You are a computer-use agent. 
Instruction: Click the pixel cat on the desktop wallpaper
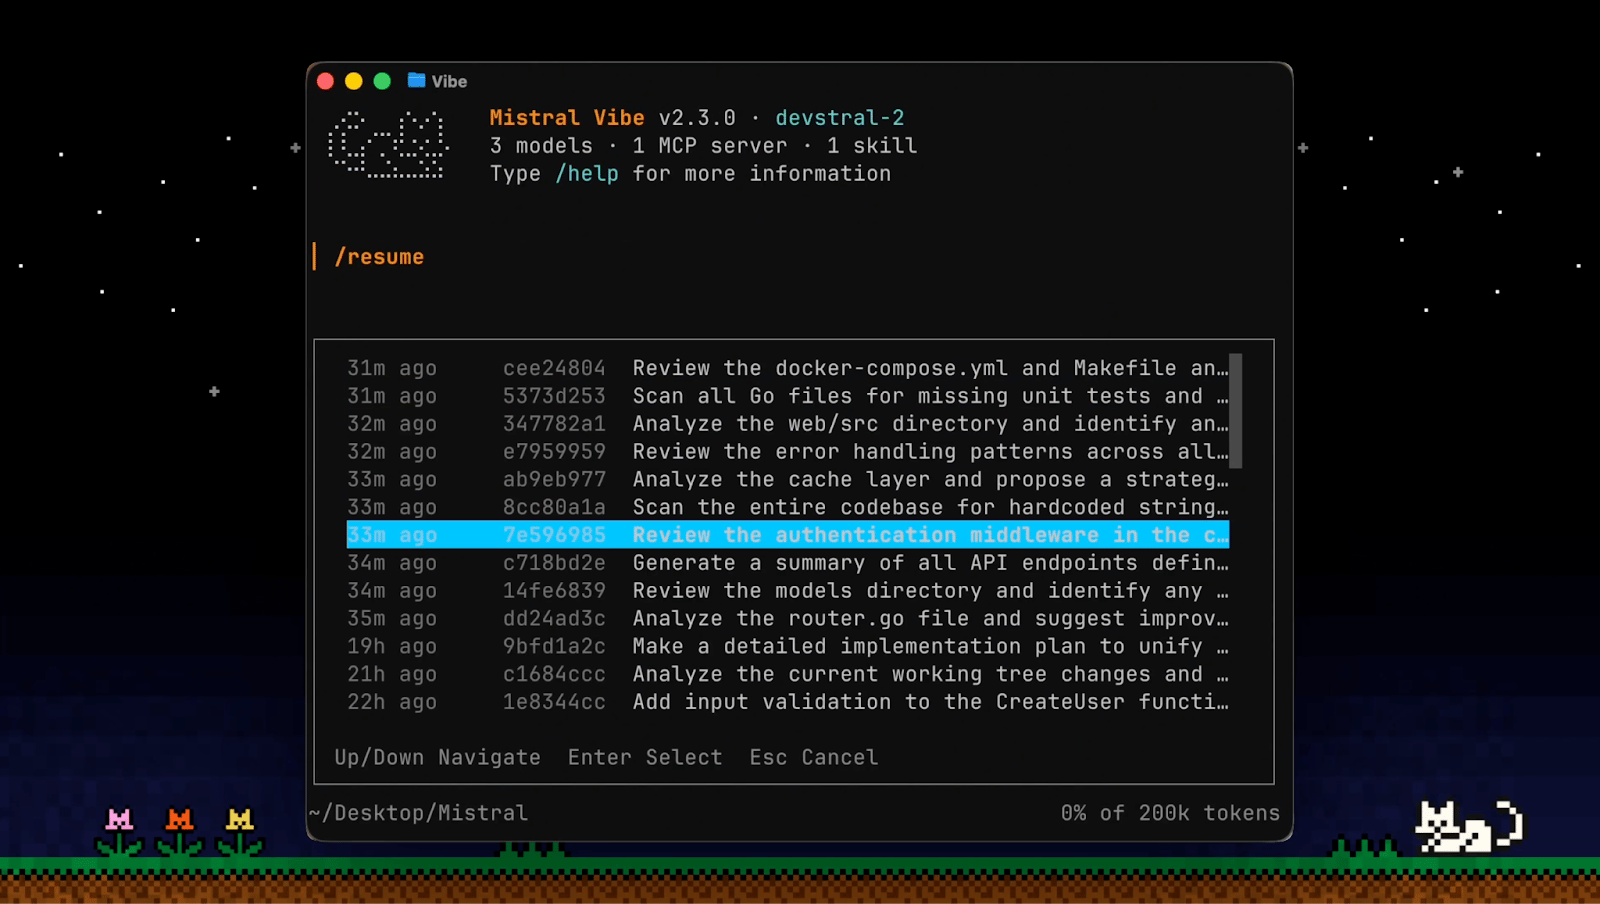pos(1469,826)
